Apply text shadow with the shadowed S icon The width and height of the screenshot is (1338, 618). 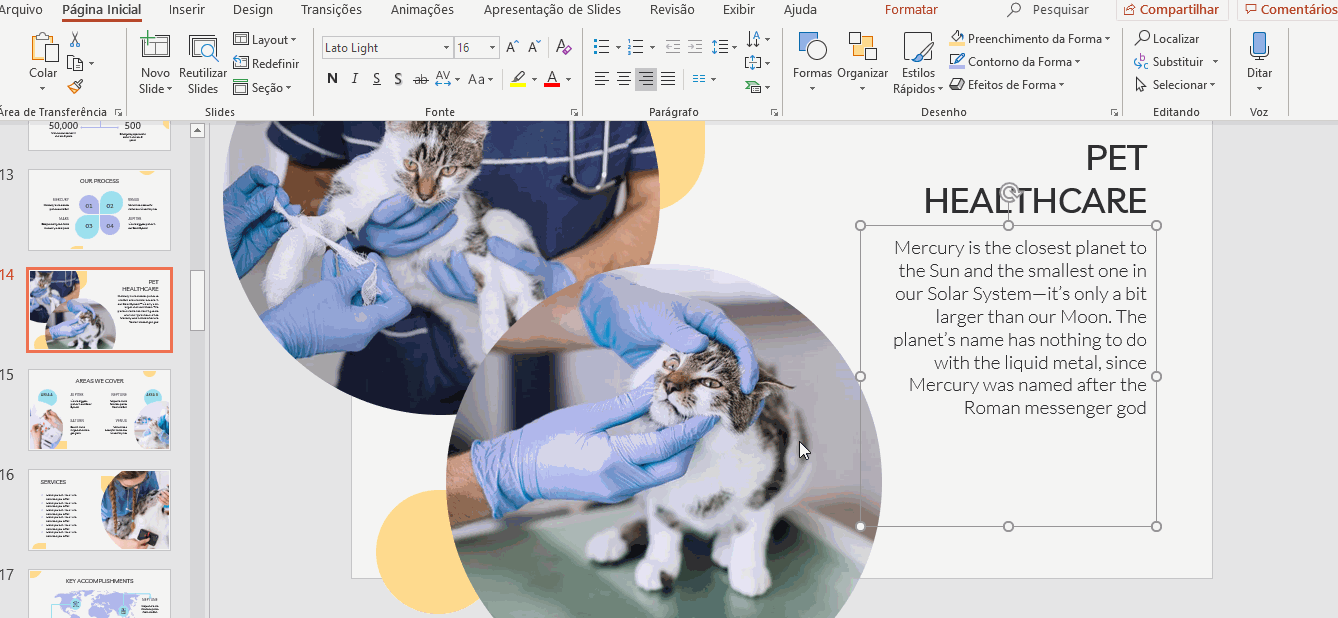[x=398, y=80]
